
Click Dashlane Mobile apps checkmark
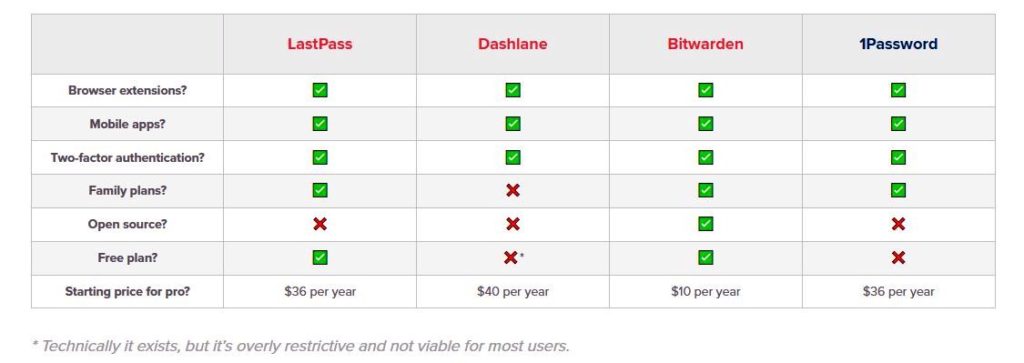point(513,123)
